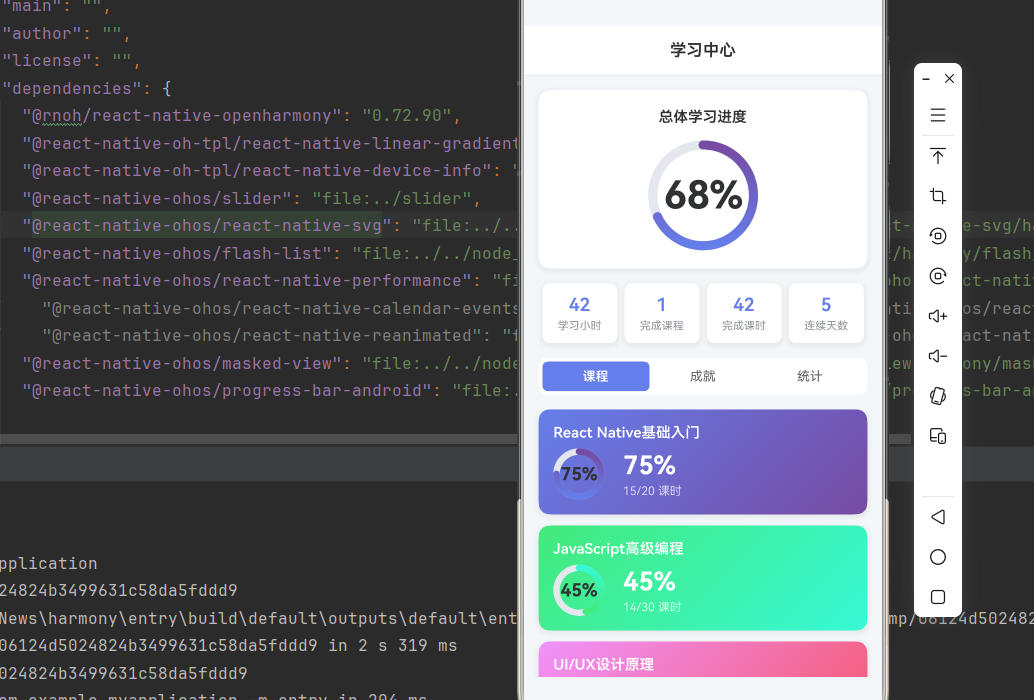
Task: Tap the emulator Home circle button
Action: tap(938, 557)
